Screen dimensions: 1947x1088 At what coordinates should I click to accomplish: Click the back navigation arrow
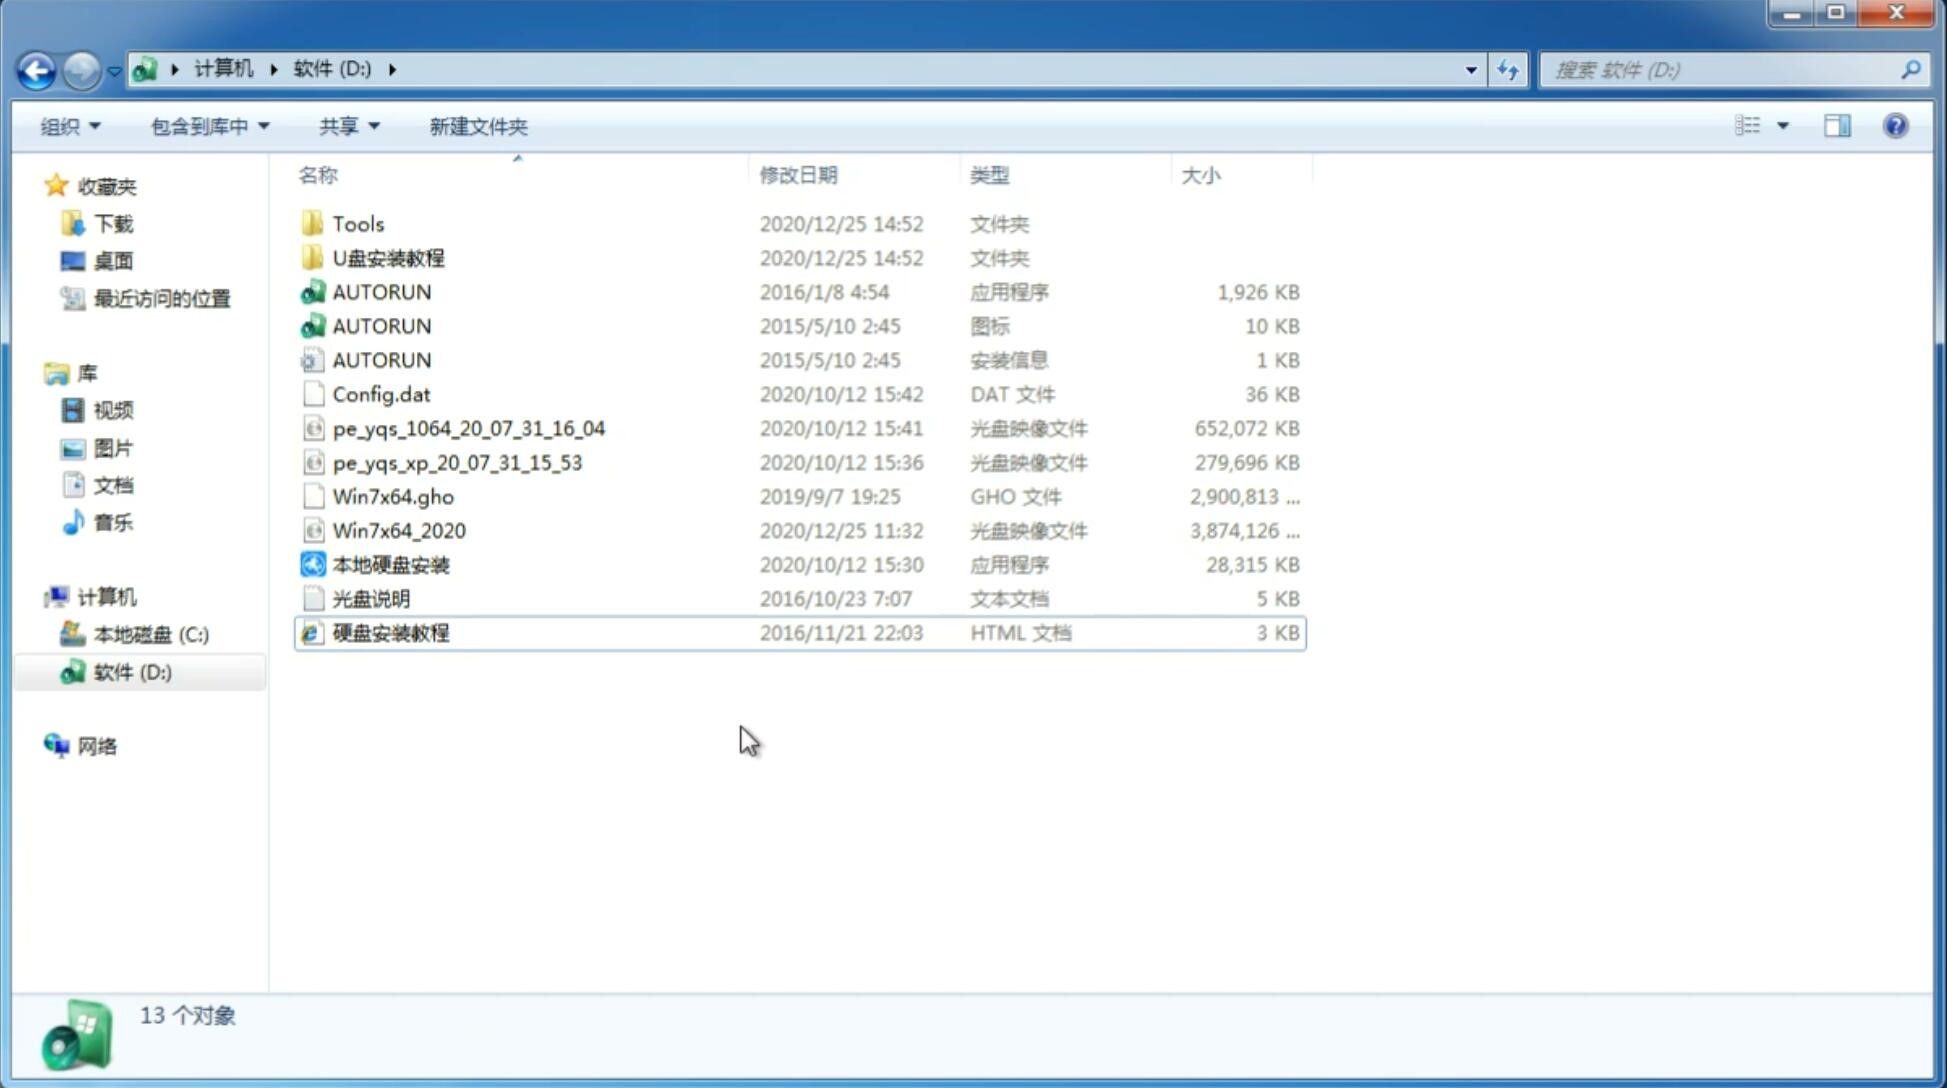tap(36, 68)
